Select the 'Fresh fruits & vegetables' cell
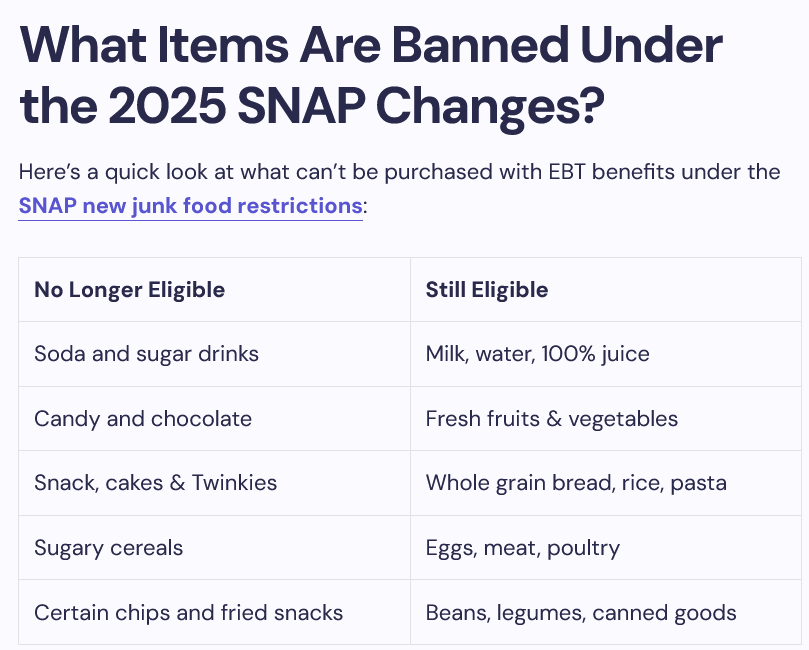The image size is (809, 650). coord(552,418)
